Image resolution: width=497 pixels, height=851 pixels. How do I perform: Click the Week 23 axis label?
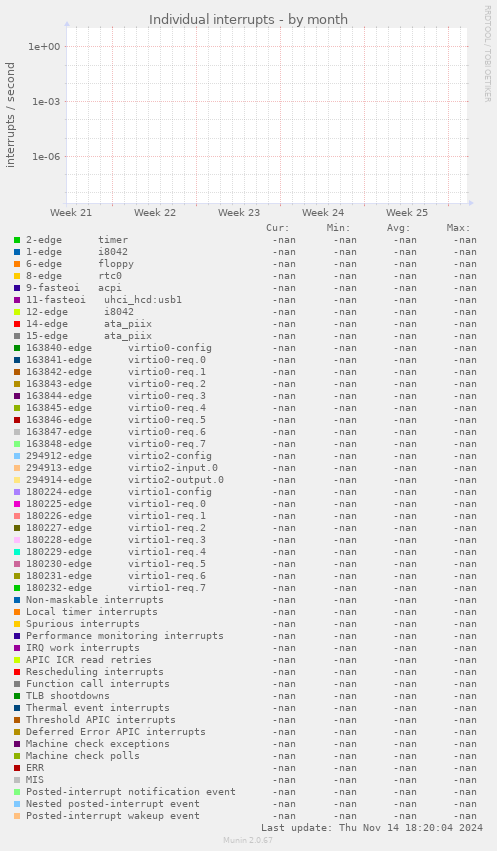coord(239,213)
